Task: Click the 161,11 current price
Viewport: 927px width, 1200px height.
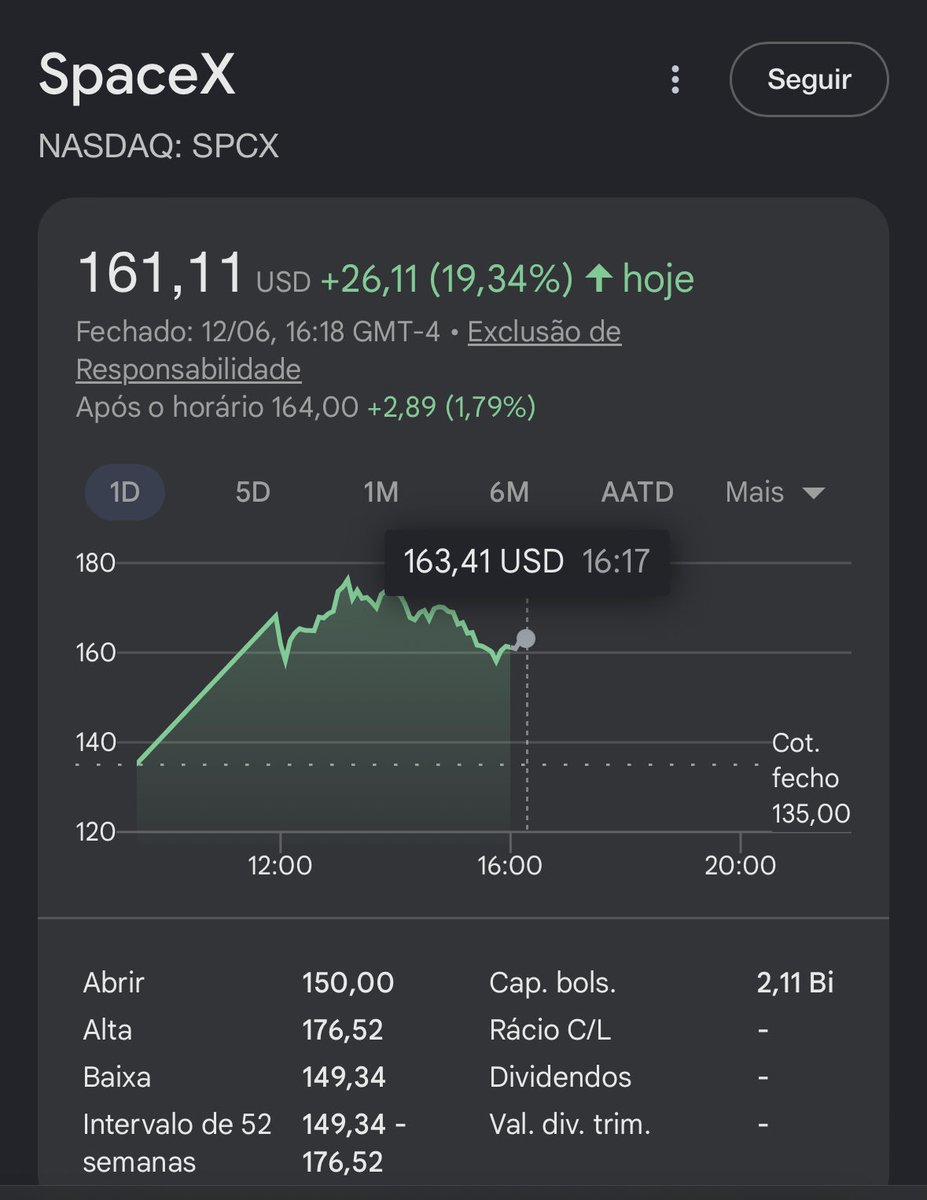Action: tap(161, 274)
